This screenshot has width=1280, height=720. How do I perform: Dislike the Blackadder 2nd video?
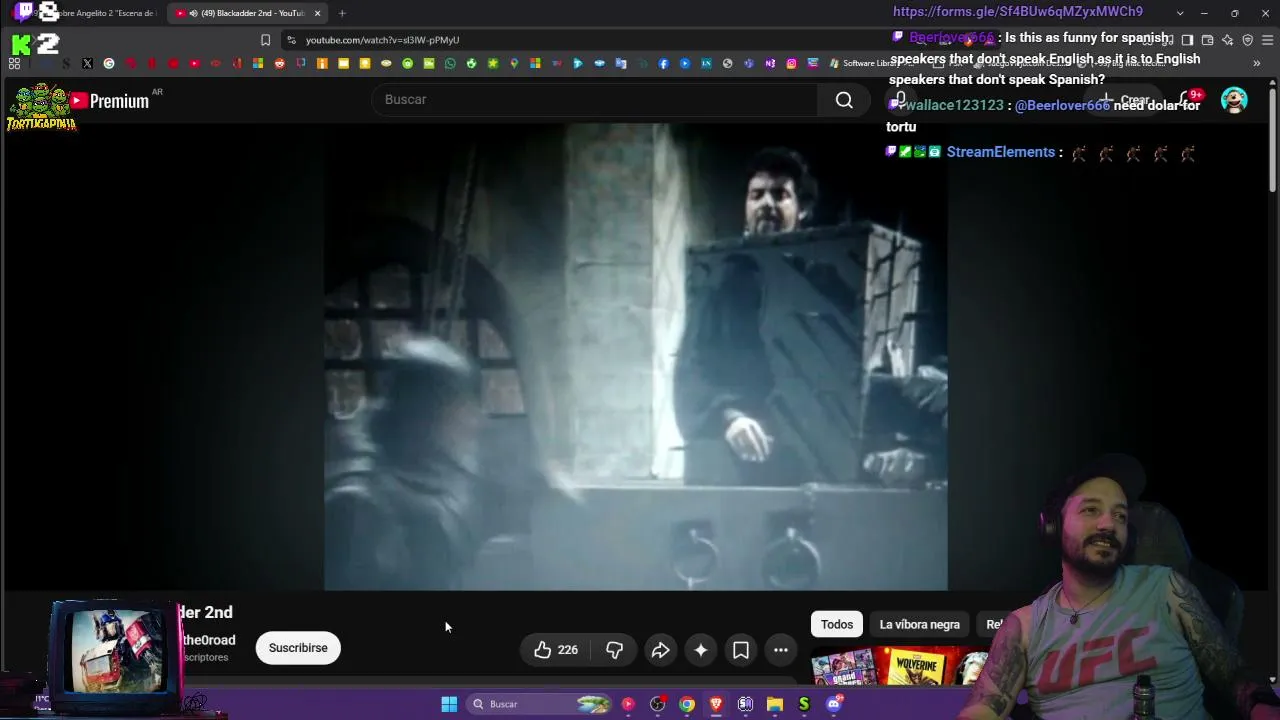tap(614, 650)
